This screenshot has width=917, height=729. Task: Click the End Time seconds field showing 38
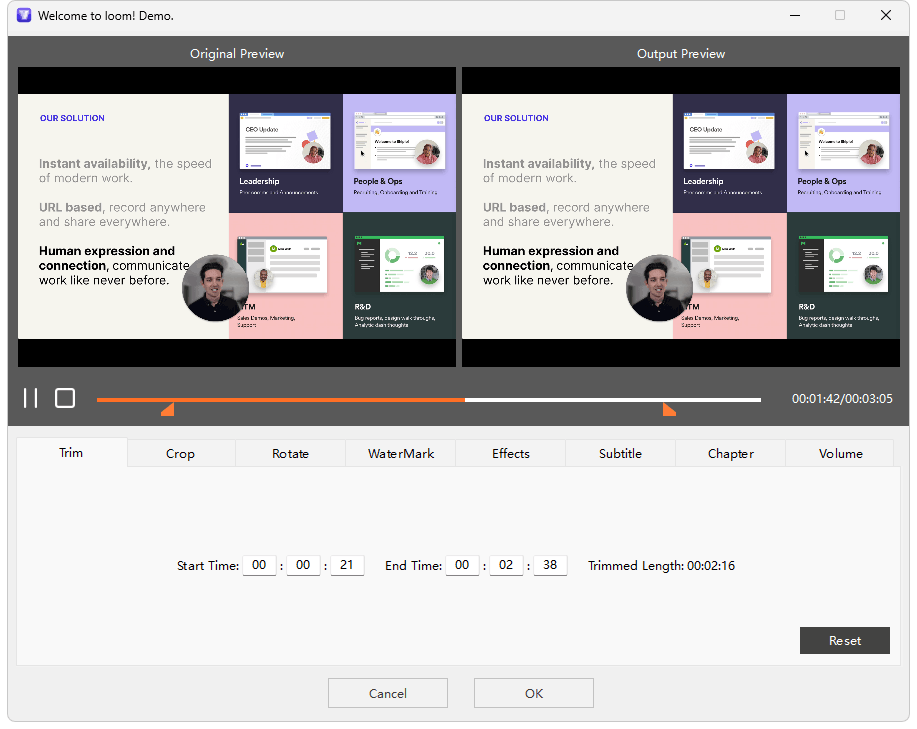(550, 565)
